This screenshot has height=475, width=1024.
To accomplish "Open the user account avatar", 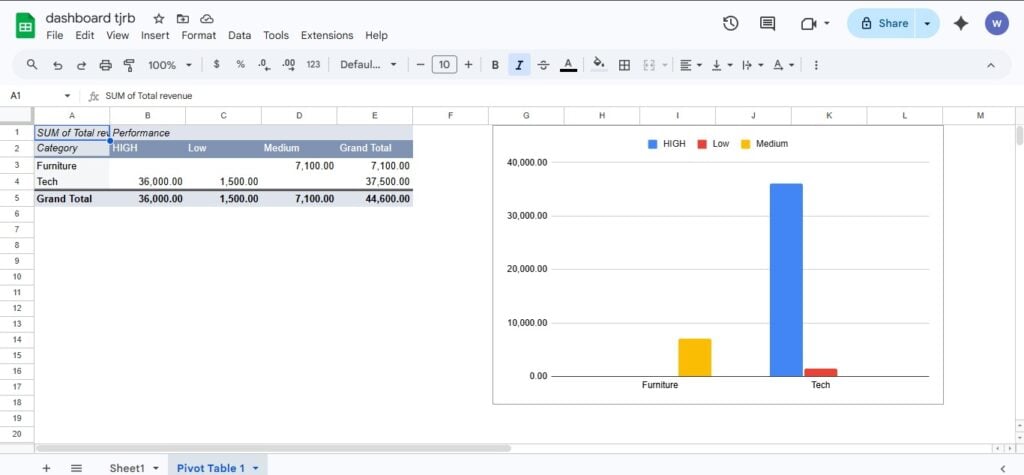I will coord(997,24).
